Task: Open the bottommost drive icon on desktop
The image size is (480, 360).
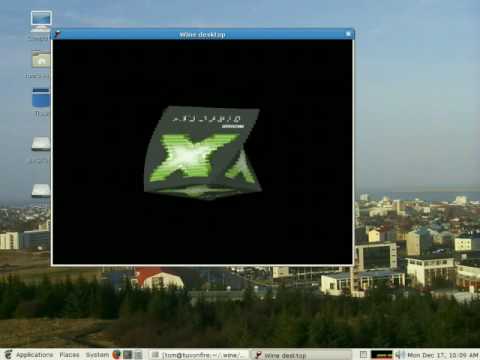Action: (x=41, y=190)
